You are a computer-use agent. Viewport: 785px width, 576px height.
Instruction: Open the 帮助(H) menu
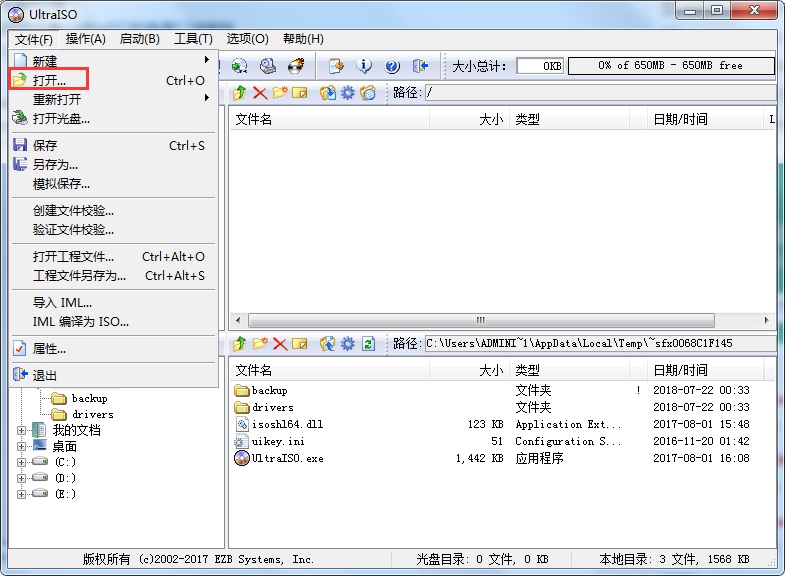303,39
